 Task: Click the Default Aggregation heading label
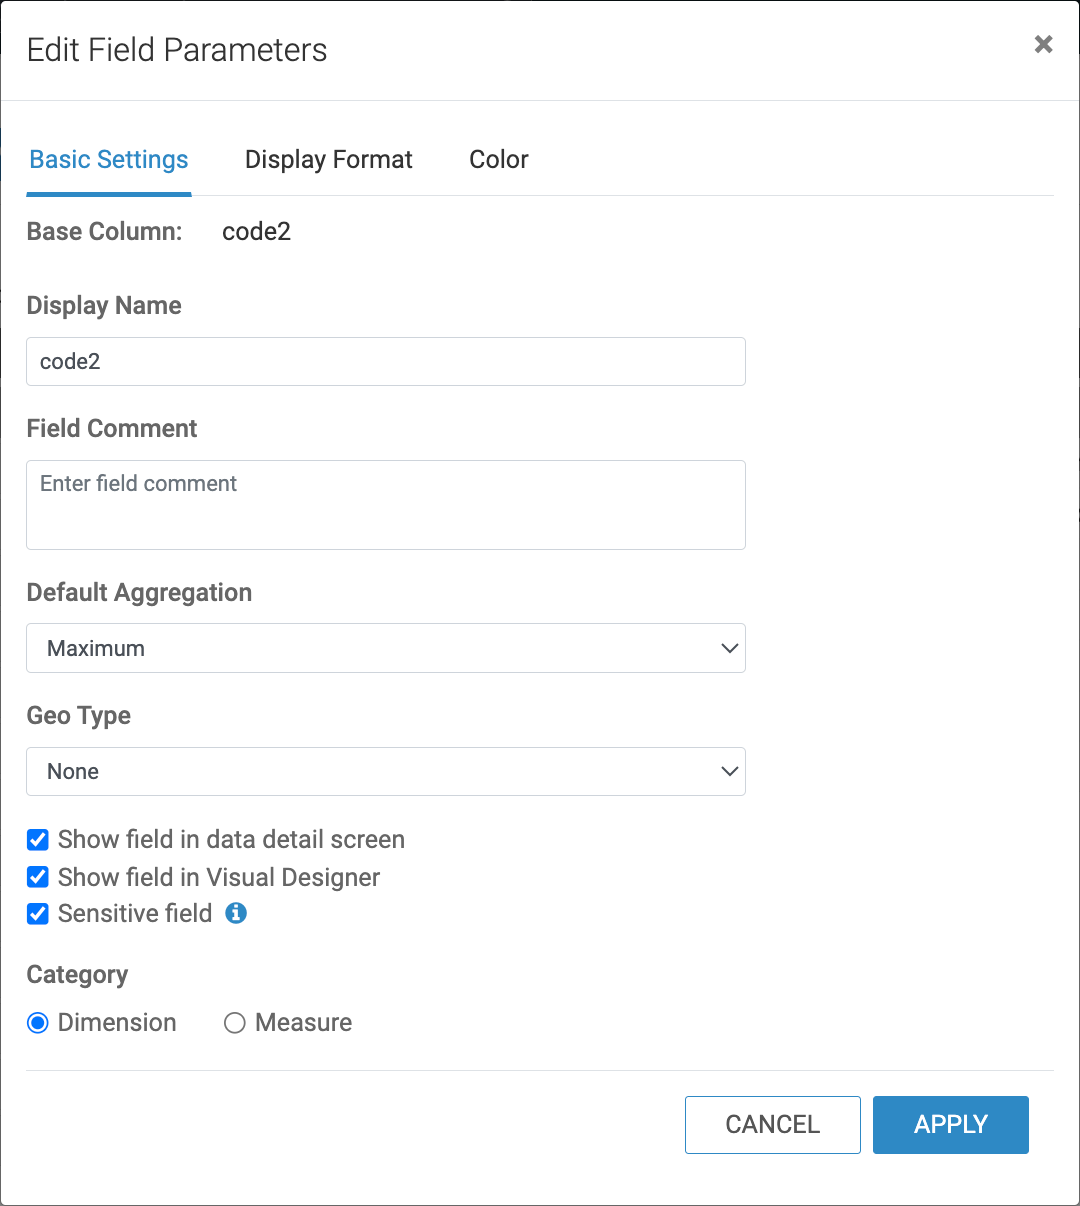[139, 592]
